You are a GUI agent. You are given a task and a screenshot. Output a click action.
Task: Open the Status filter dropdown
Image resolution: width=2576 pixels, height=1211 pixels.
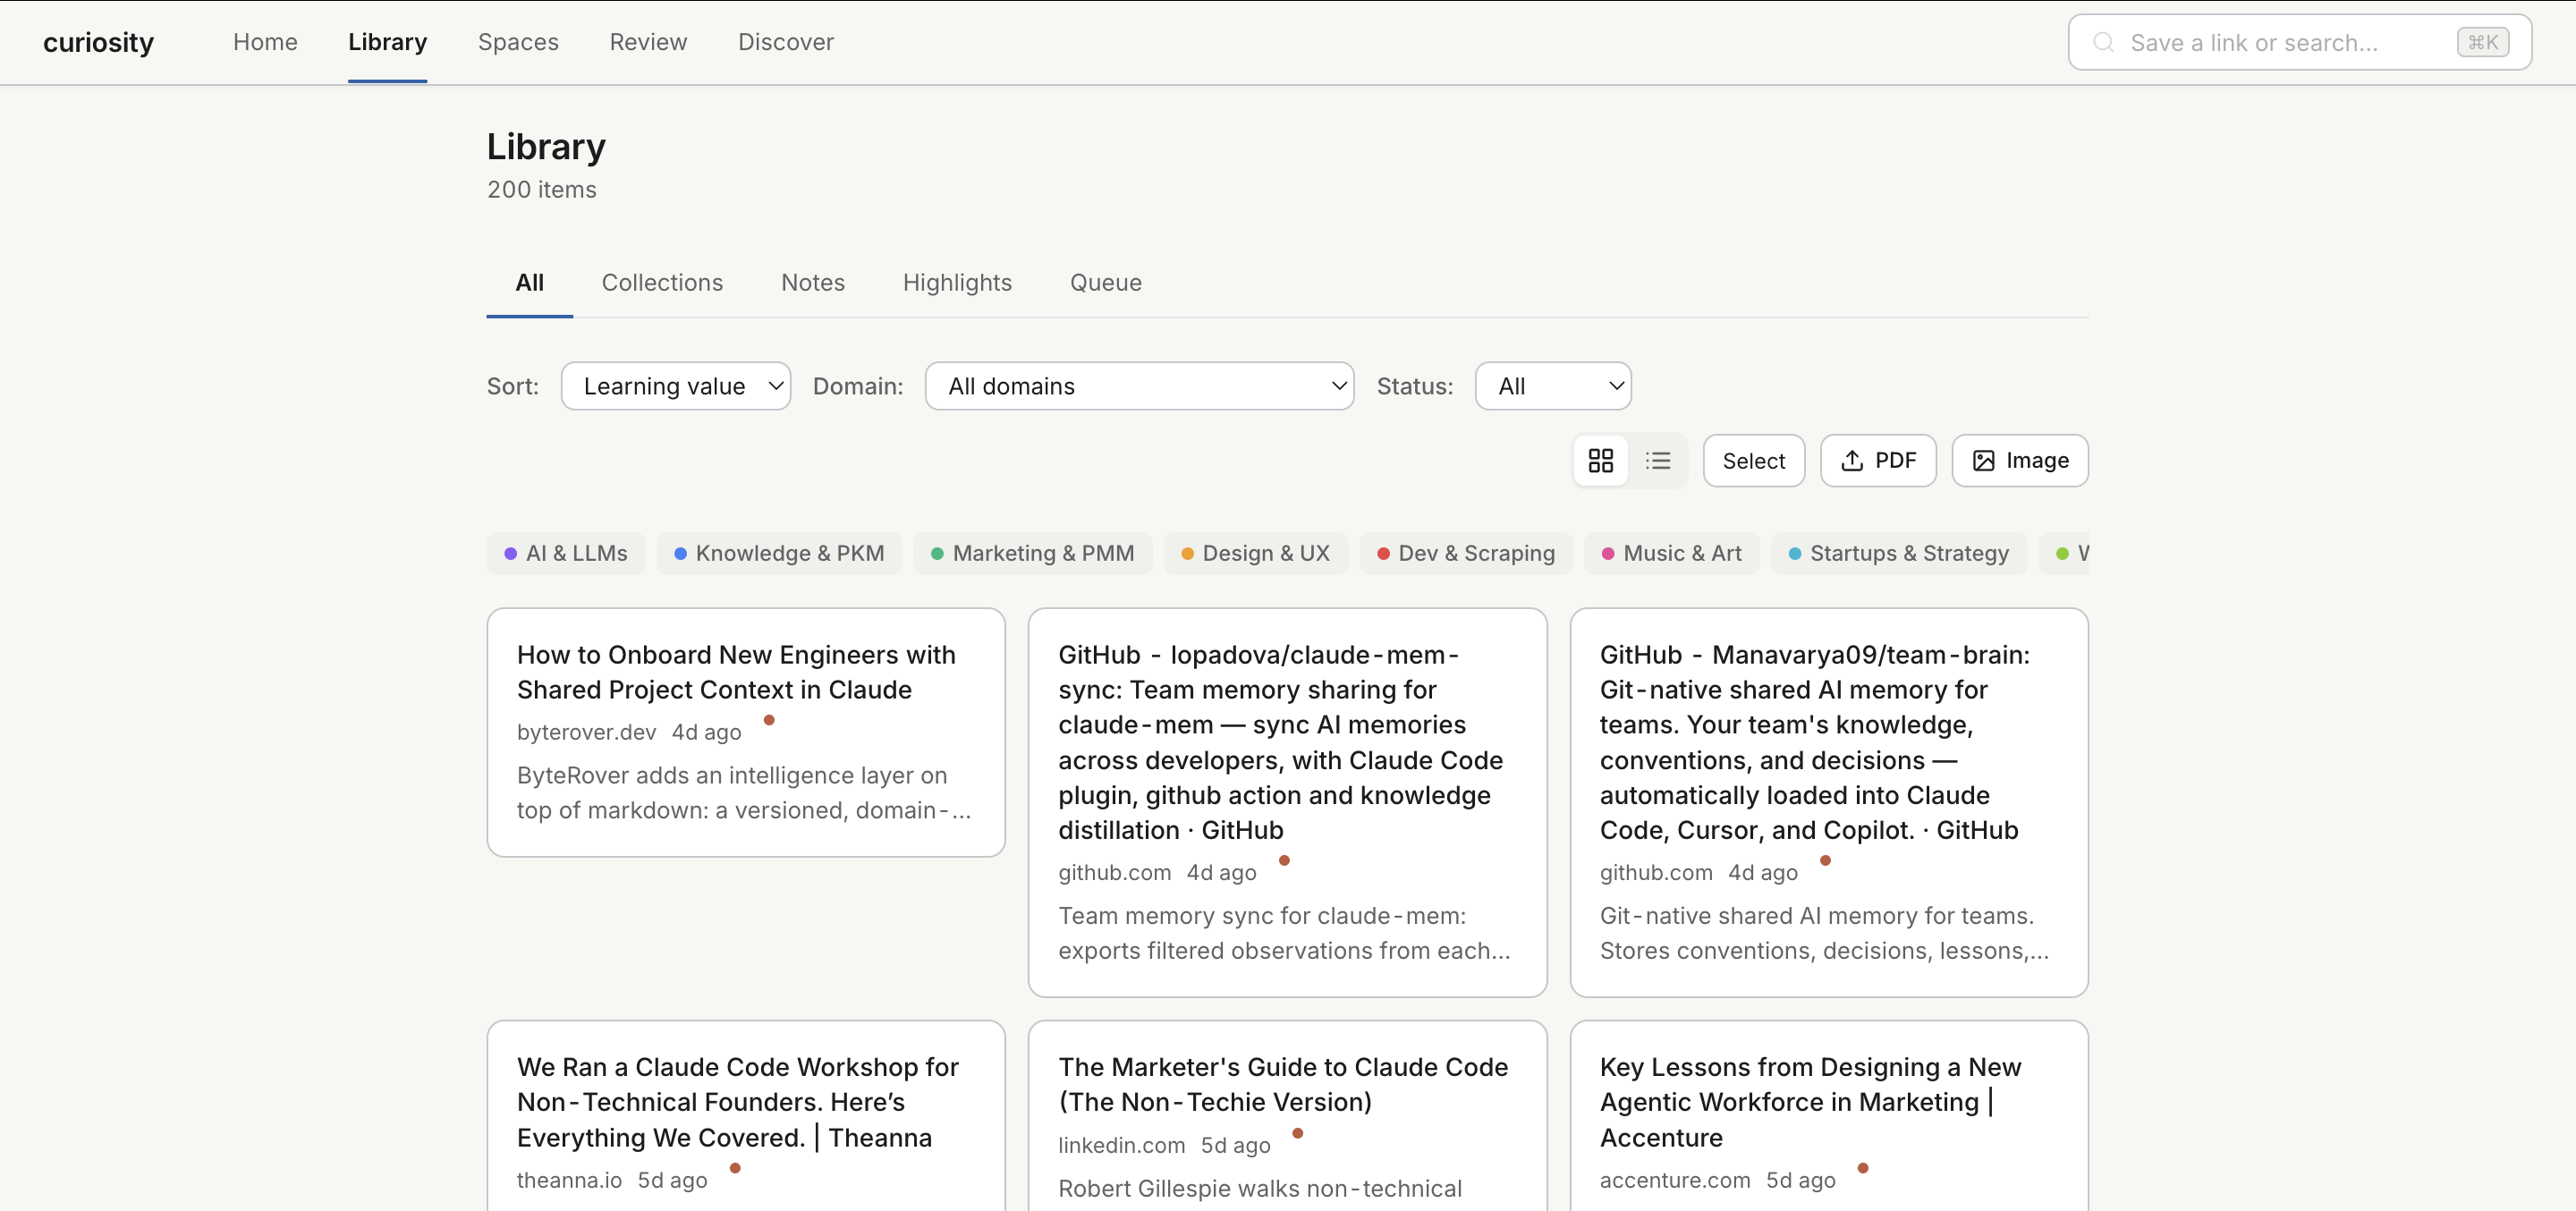tap(1552, 386)
